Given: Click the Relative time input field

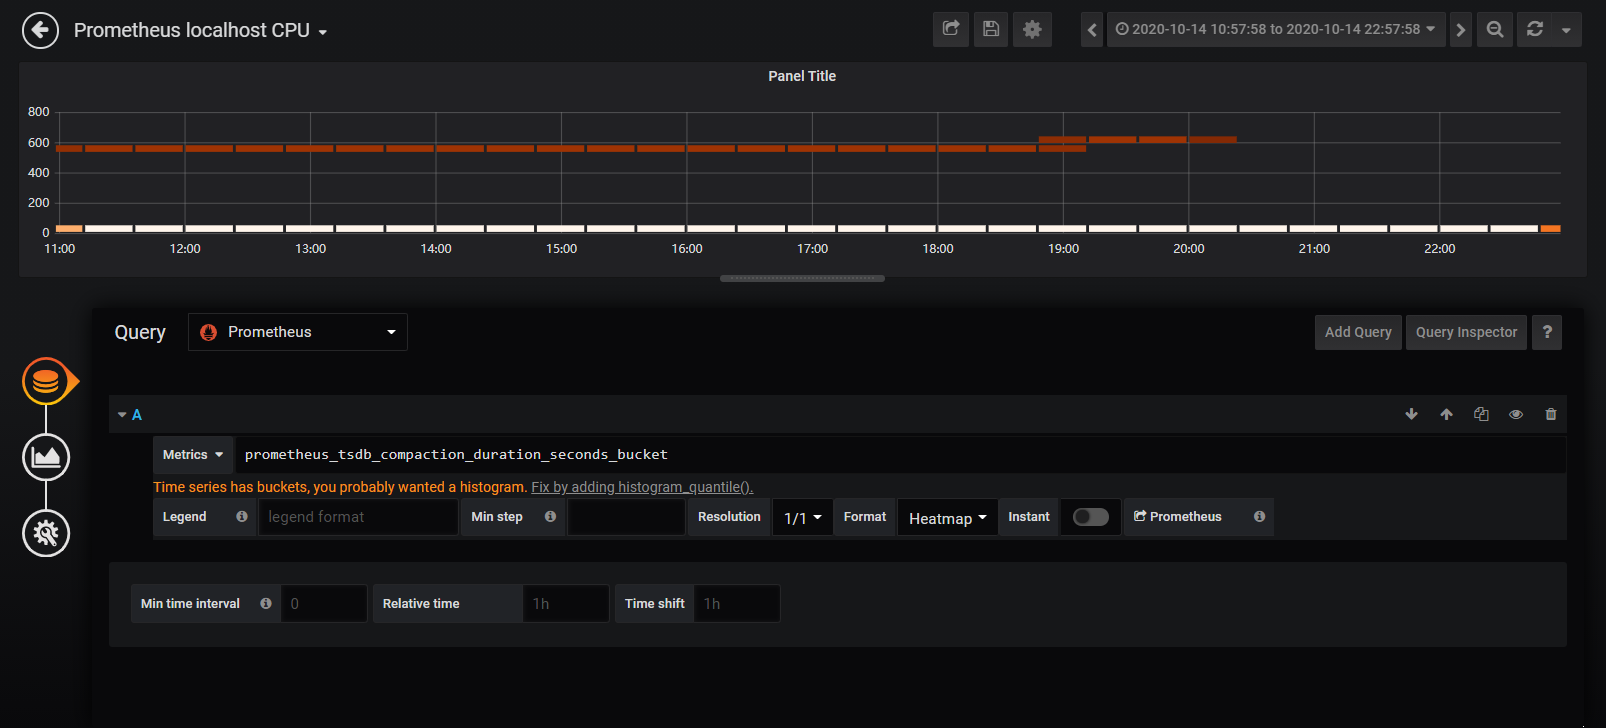Looking at the screenshot, I should (x=566, y=604).
